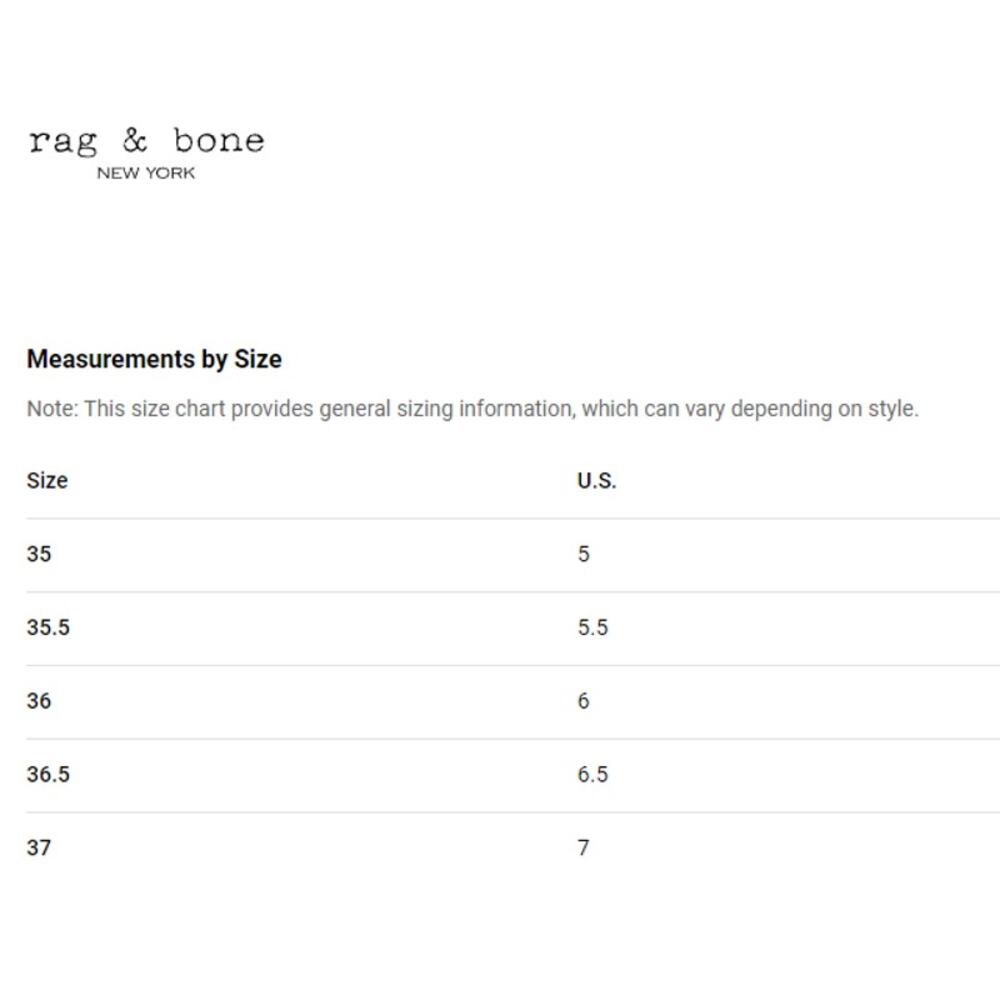Image resolution: width=1000 pixels, height=1000 pixels.
Task: Click the size chart note text
Action: (x=473, y=409)
